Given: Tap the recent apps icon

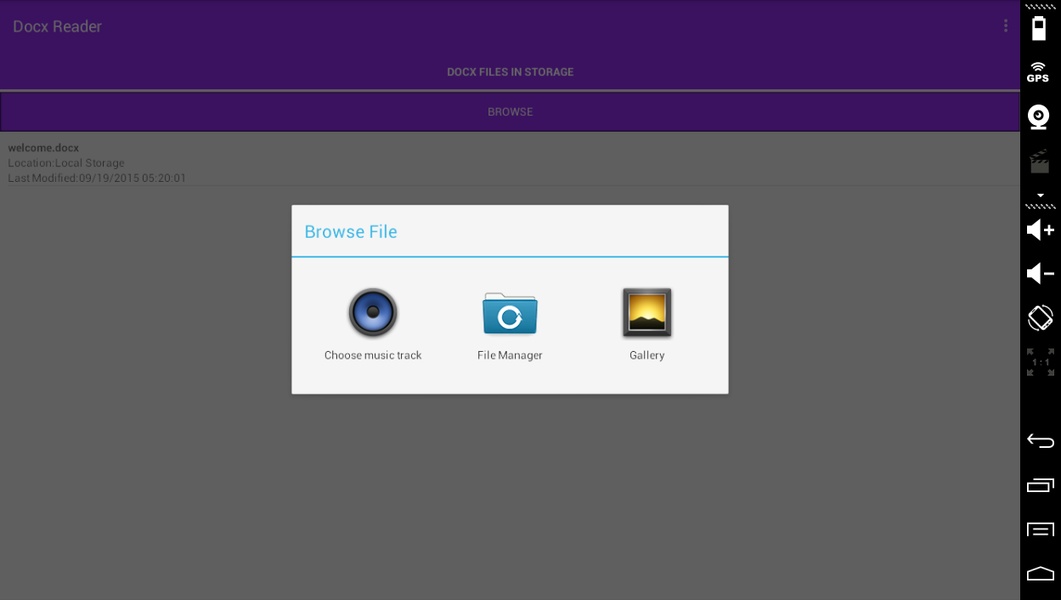Looking at the screenshot, I should pyautogui.click(x=1040, y=485).
